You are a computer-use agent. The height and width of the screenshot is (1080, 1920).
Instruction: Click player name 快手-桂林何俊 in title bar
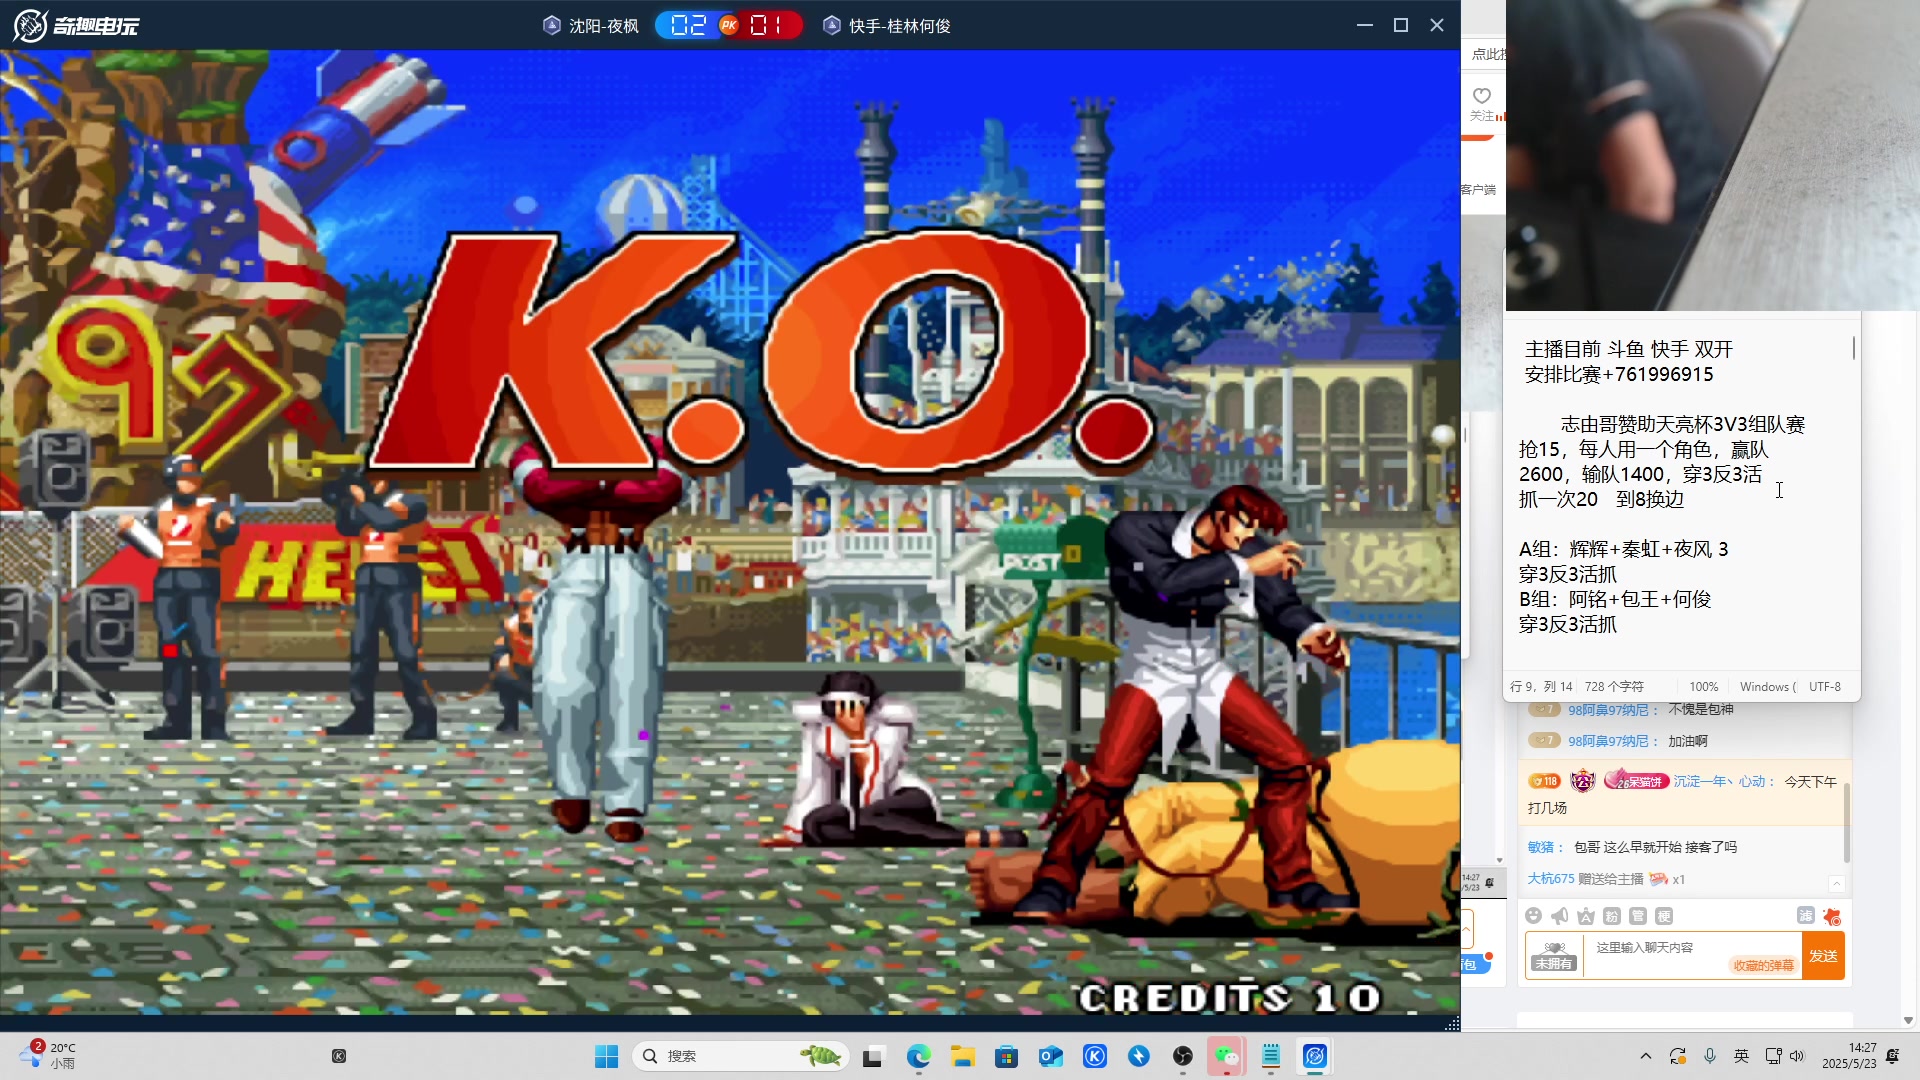[x=899, y=26]
